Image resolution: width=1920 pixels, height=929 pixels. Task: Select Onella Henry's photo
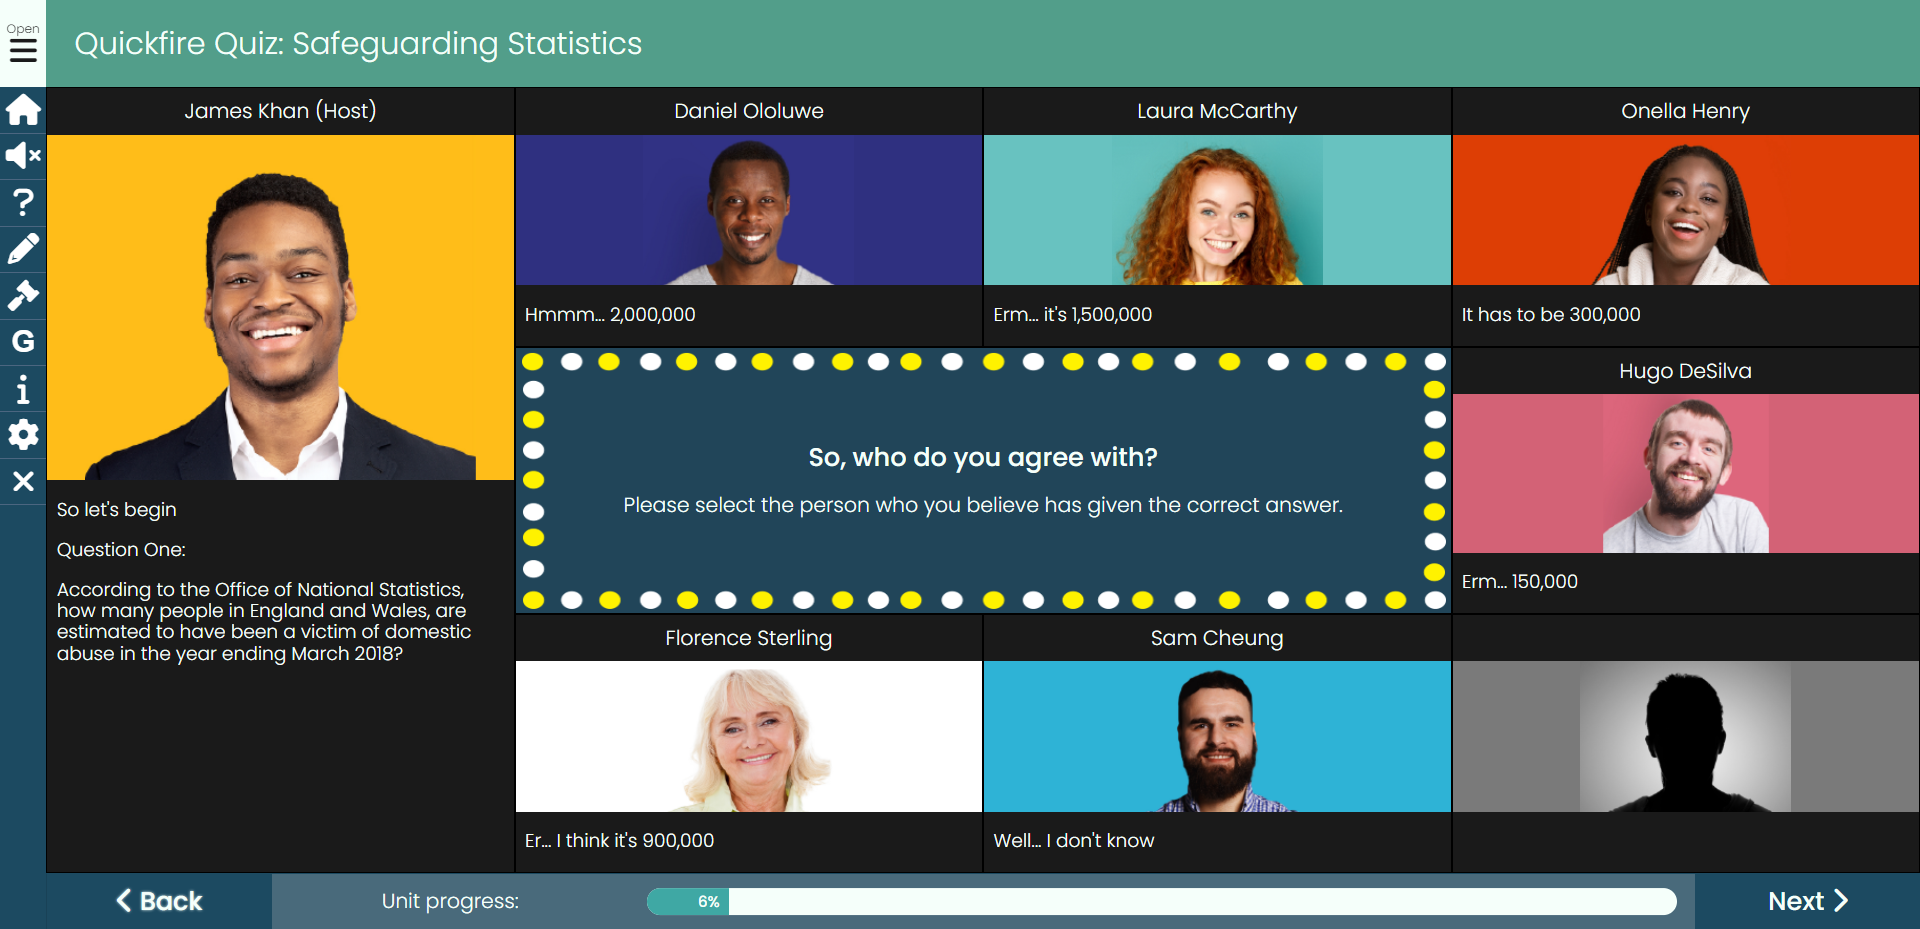pos(1686,210)
